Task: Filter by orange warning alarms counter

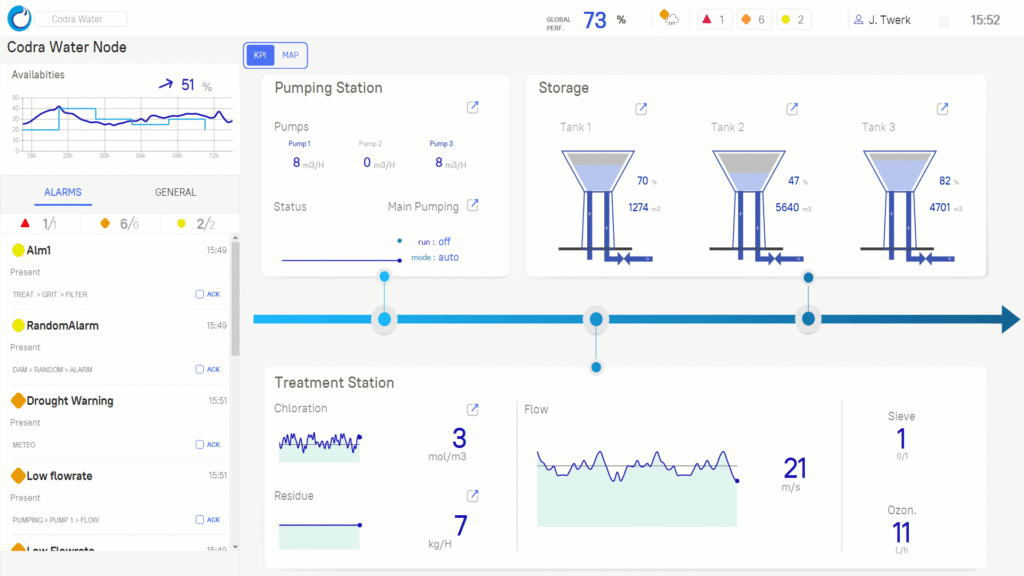Action: coord(756,19)
